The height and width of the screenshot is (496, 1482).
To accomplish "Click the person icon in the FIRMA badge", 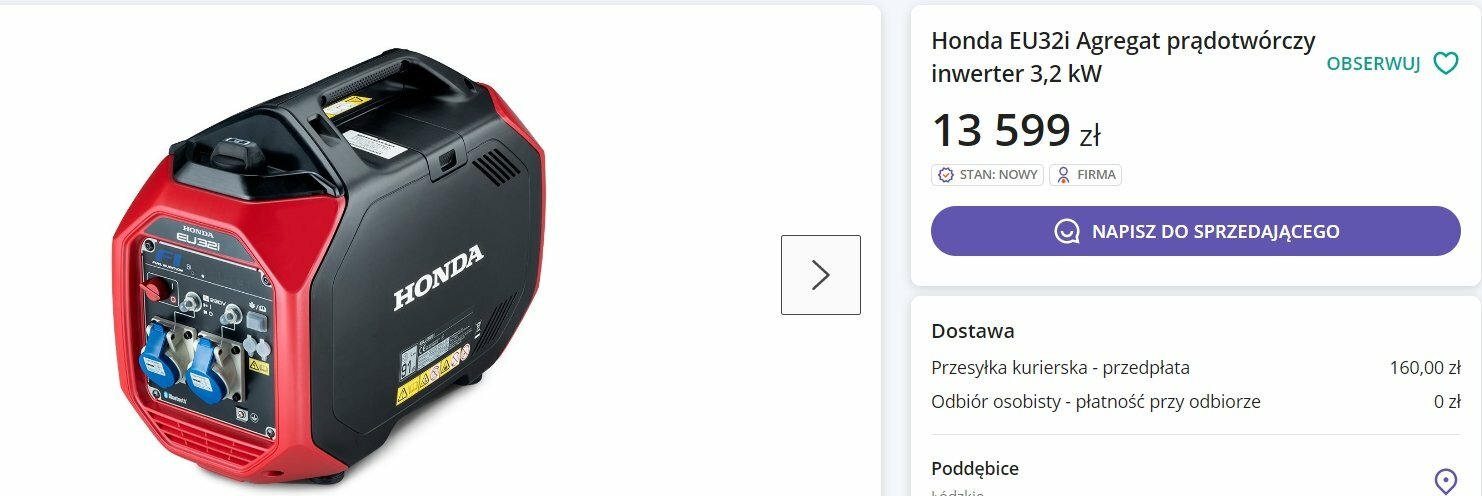I will coord(1063,175).
